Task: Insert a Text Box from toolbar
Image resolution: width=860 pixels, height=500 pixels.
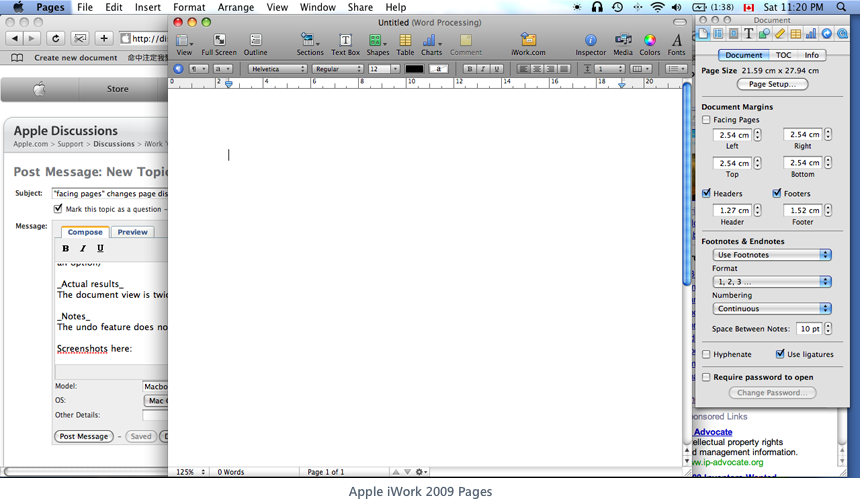Action: pyautogui.click(x=346, y=44)
